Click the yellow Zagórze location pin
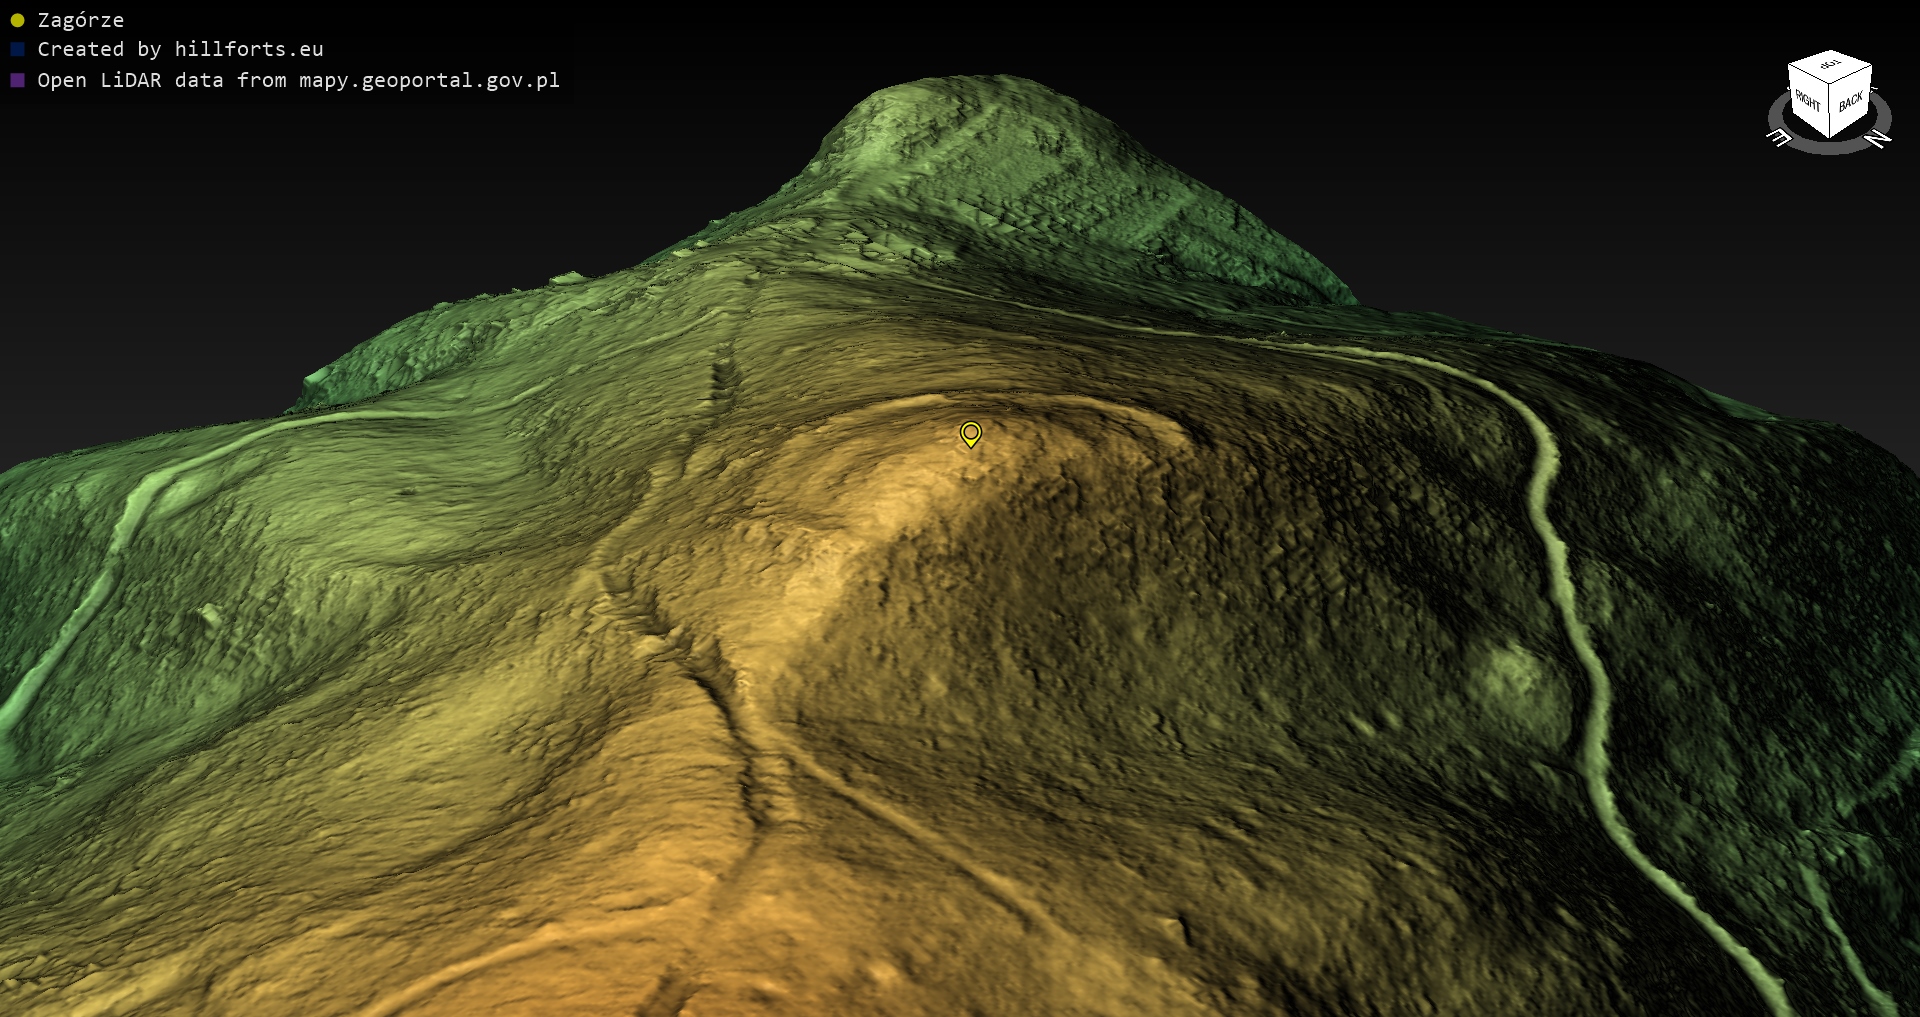 [970, 433]
